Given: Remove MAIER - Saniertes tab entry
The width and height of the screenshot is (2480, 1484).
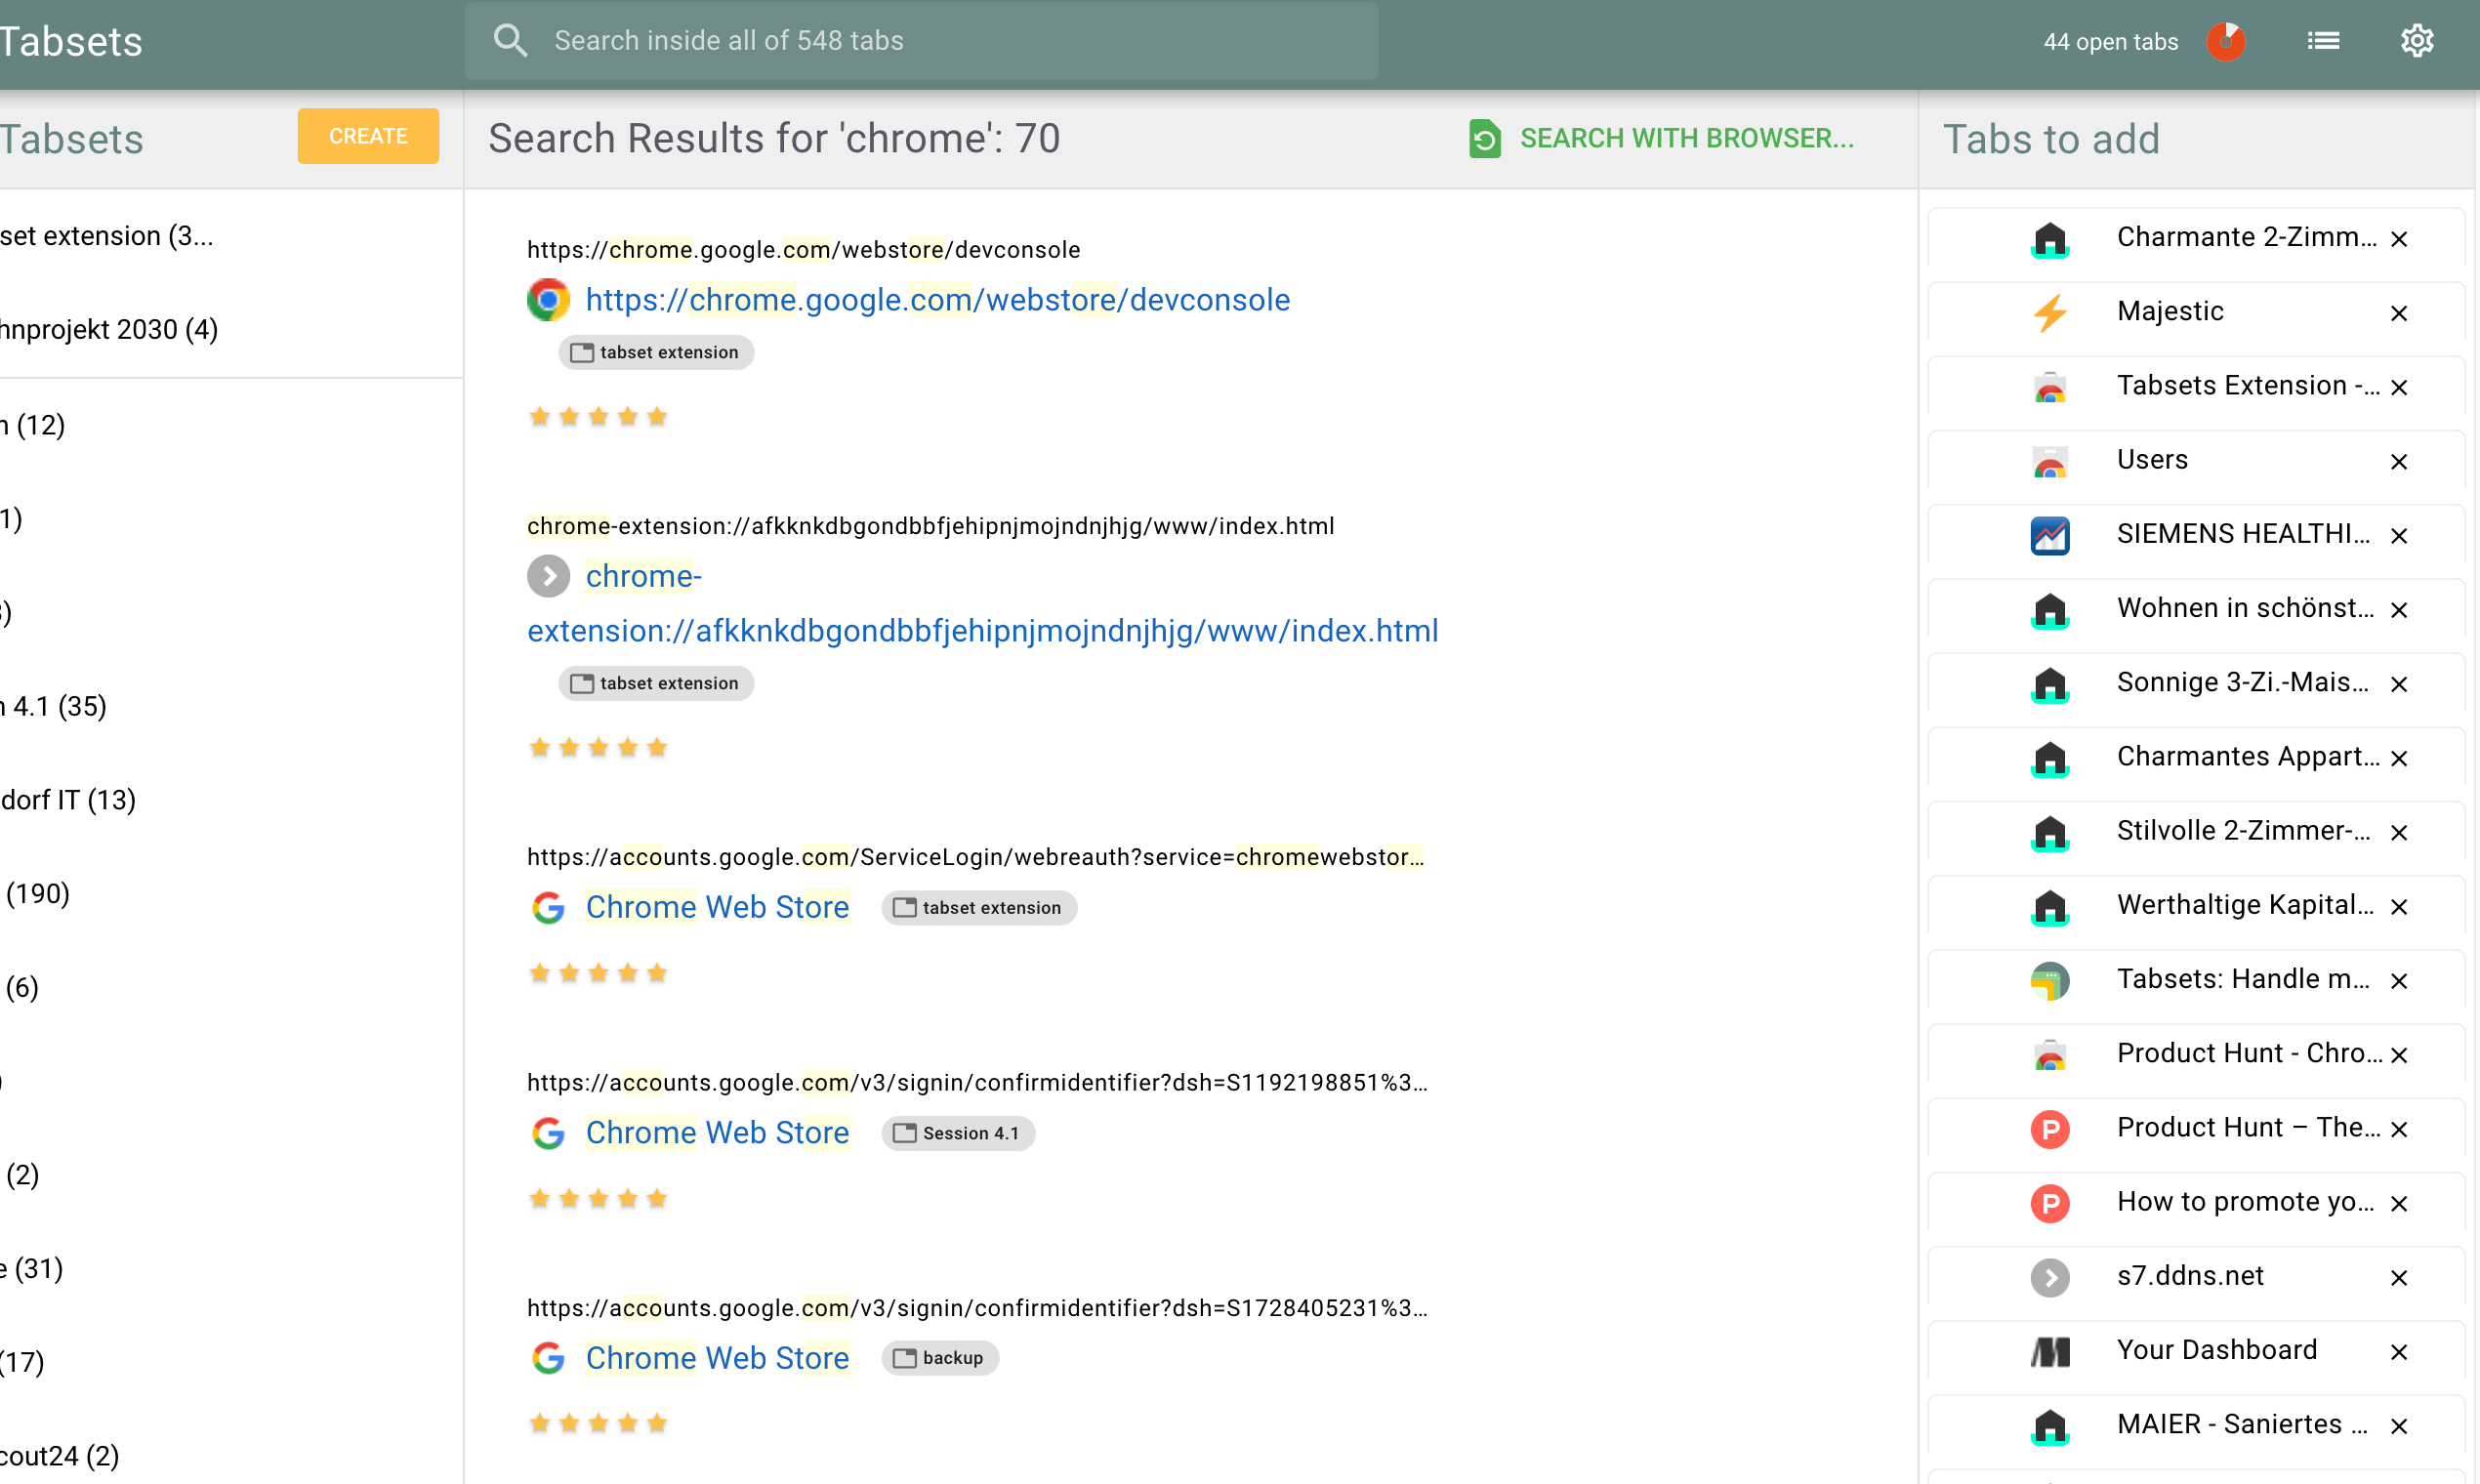Looking at the screenshot, I should pyautogui.click(x=2398, y=1426).
